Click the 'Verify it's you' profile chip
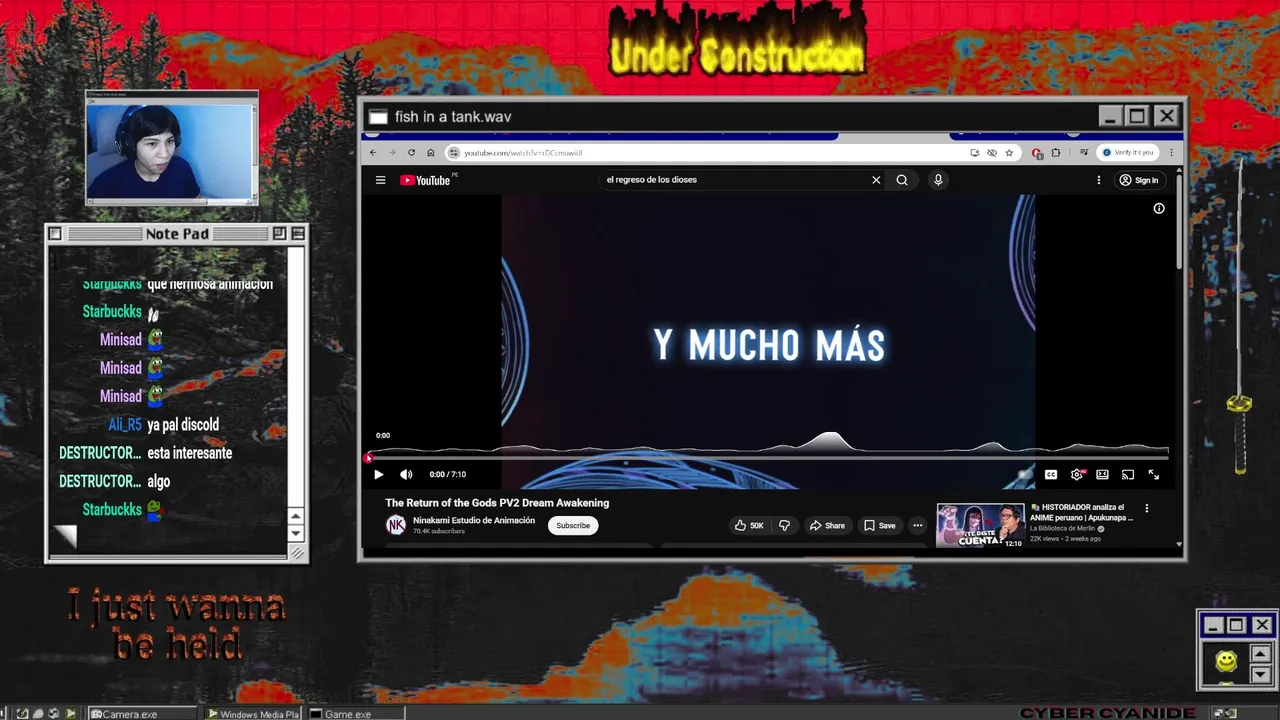This screenshot has height=720, width=1280. (1128, 153)
